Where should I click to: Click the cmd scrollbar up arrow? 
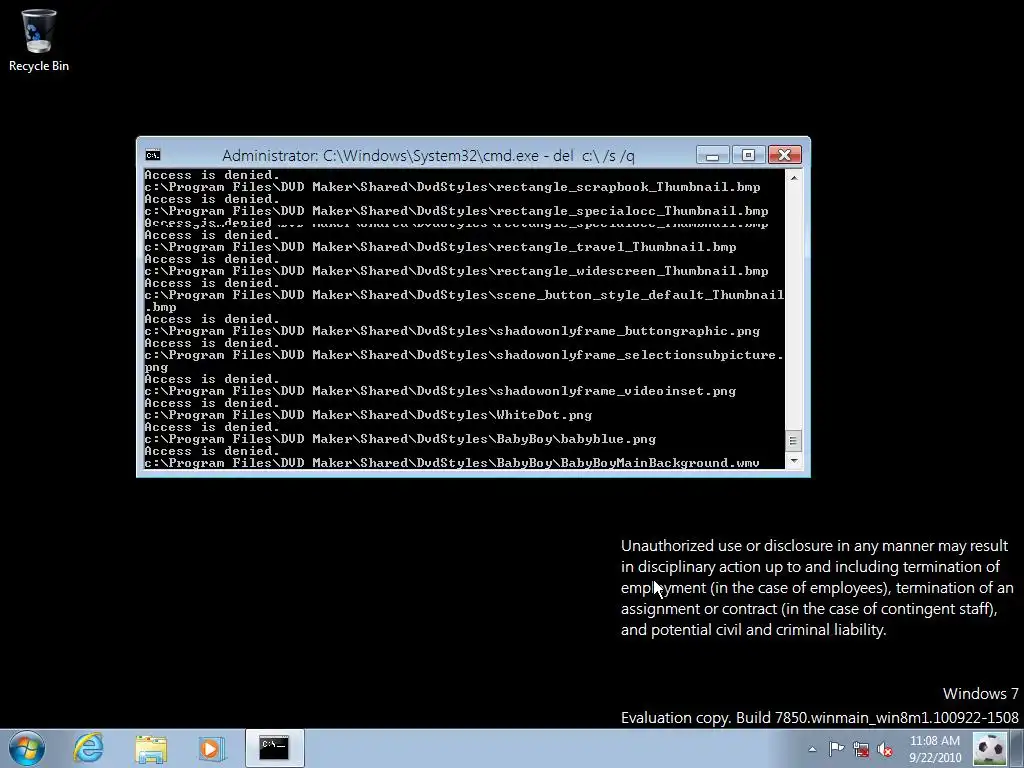coord(793,178)
